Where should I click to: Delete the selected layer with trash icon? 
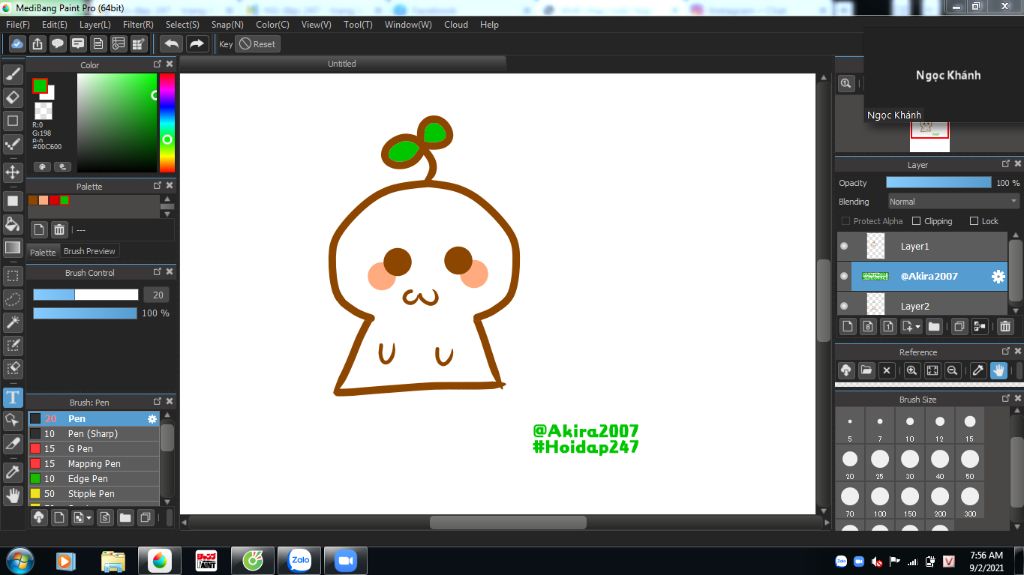pyautogui.click(x=1004, y=326)
